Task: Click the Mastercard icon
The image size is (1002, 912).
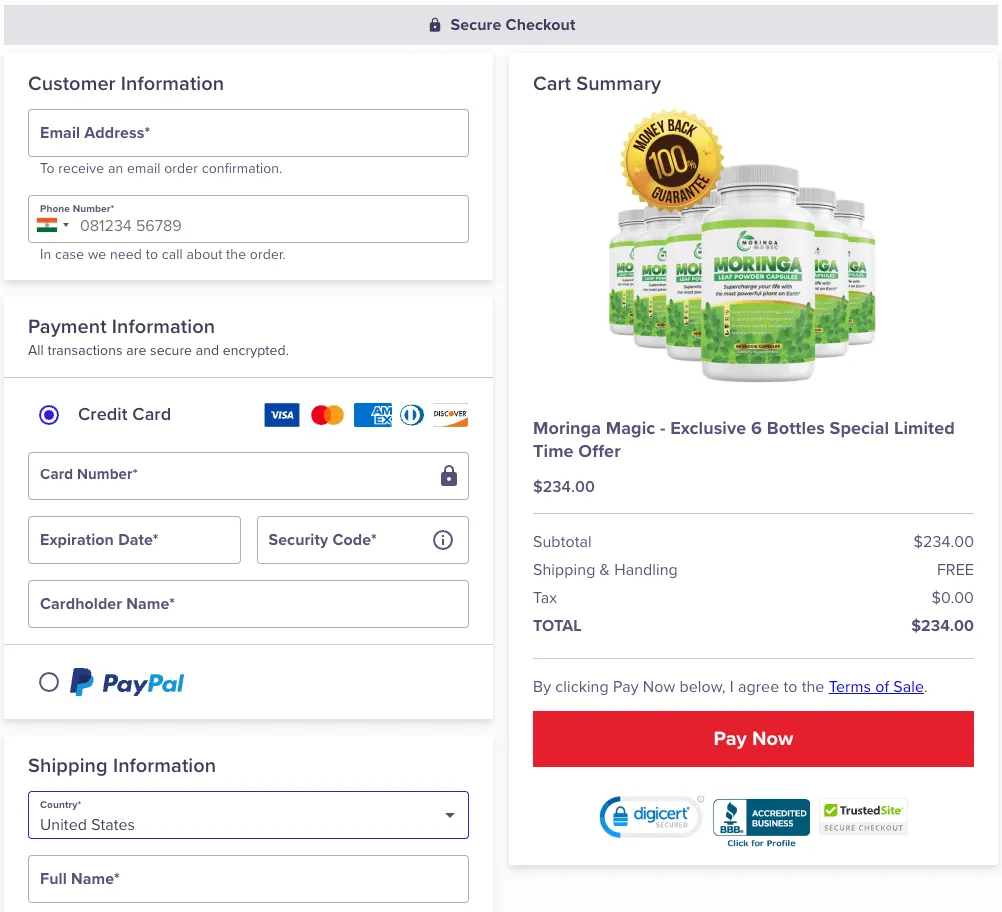Action: click(327, 414)
